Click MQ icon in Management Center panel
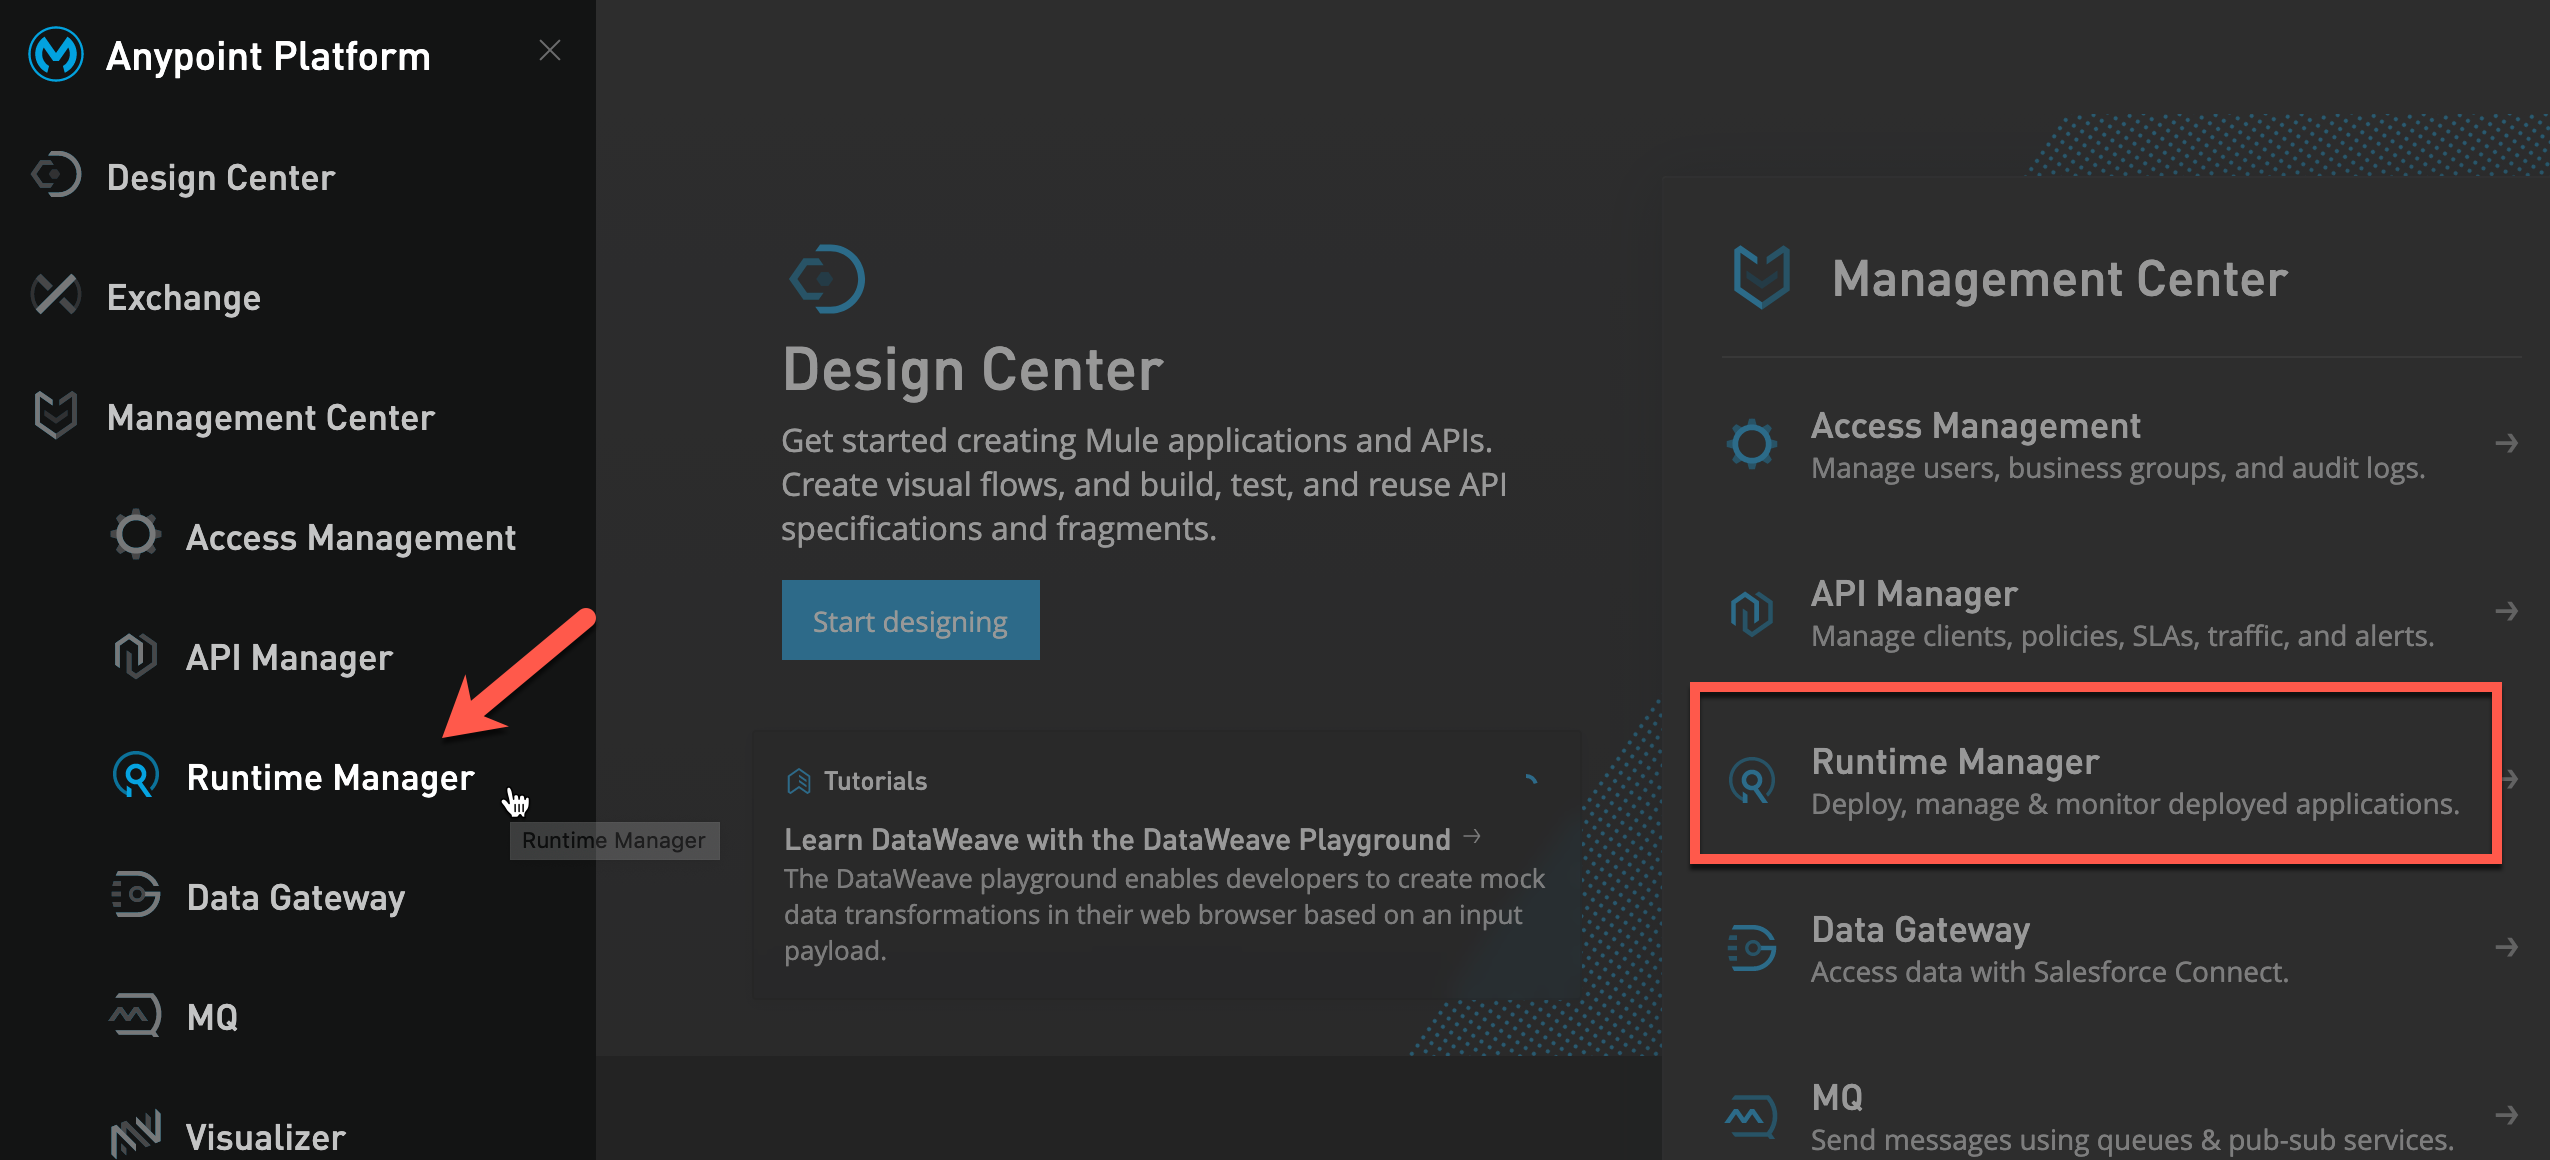2550x1160 pixels. click(x=1751, y=1116)
